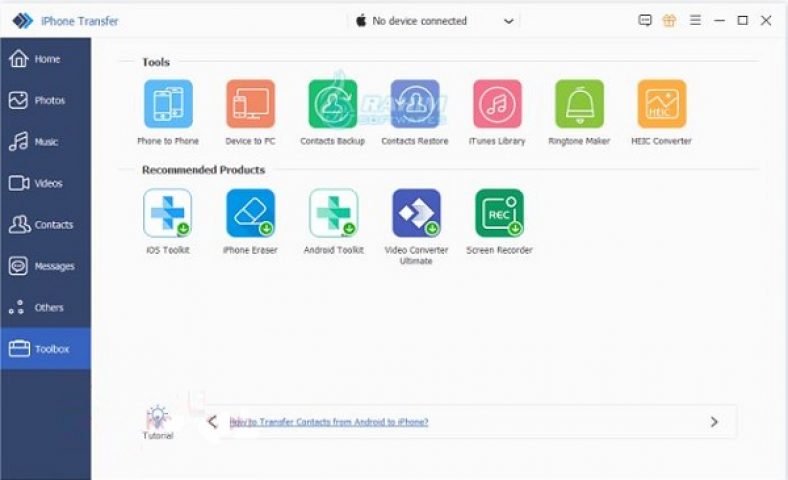
Task: Open the HEIC Converter tool
Action: [661, 104]
